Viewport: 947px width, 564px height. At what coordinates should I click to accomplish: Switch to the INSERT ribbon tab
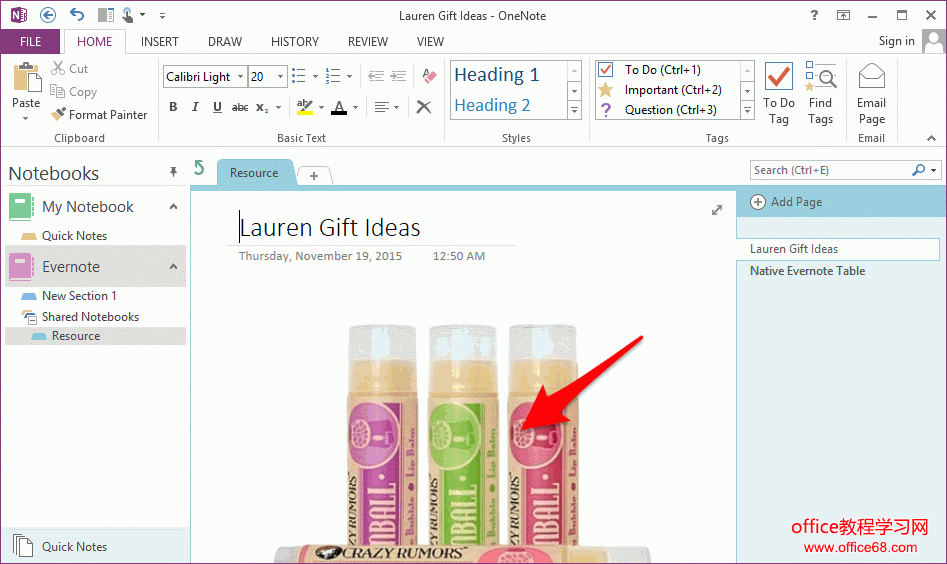(160, 42)
